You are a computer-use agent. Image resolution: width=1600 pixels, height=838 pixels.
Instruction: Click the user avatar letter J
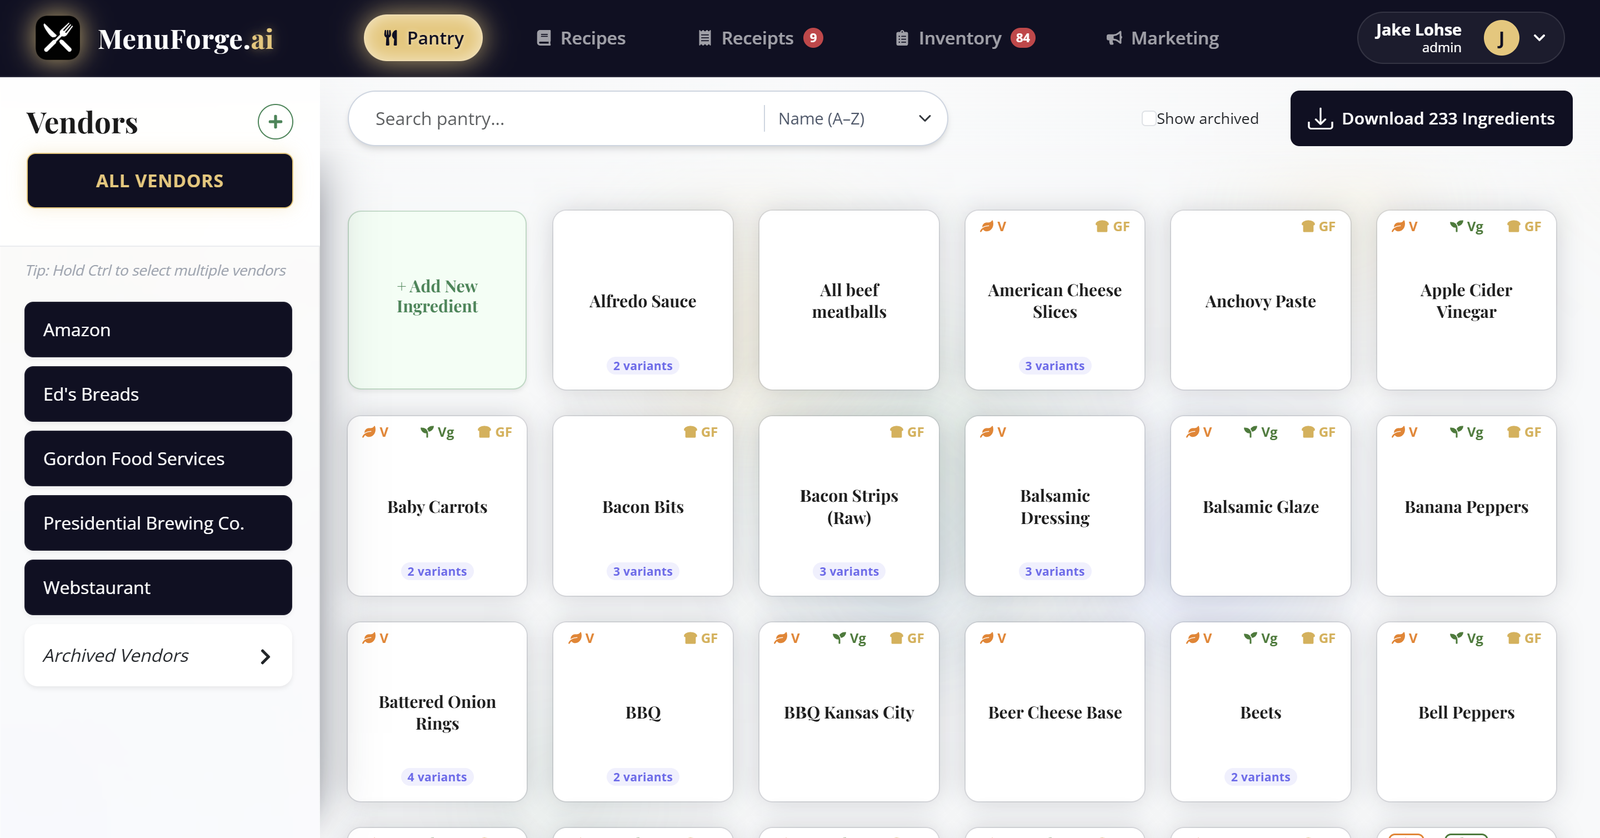click(x=1501, y=38)
